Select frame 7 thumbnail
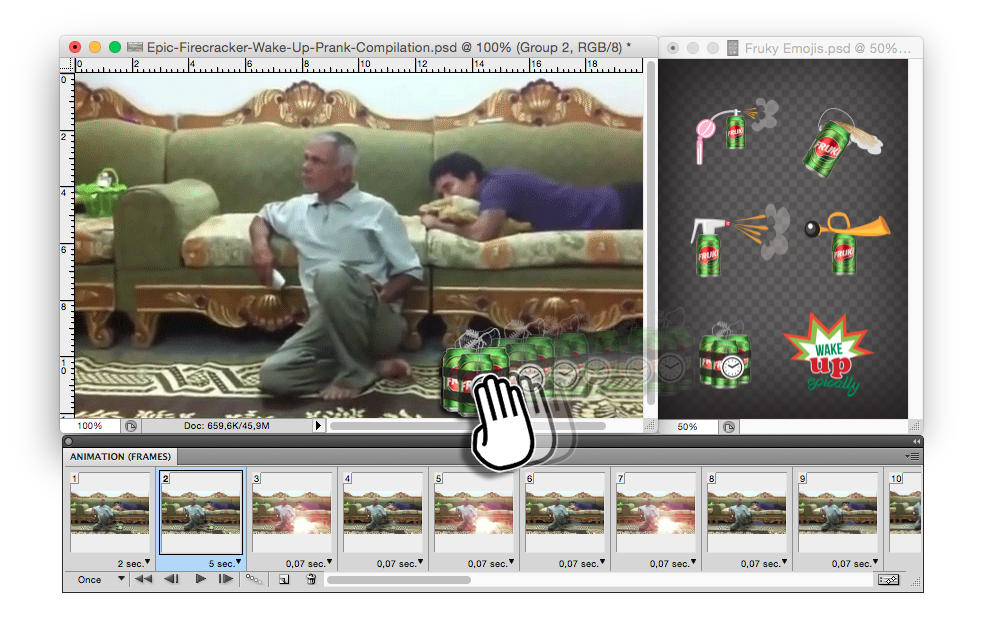The height and width of the screenshot is (634, 1001). click(656, 512)
